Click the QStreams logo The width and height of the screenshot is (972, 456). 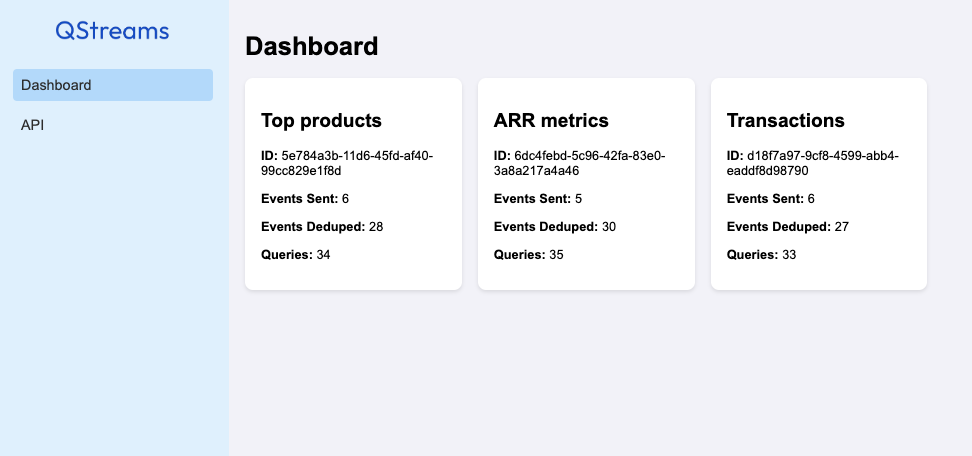[113, 31]
